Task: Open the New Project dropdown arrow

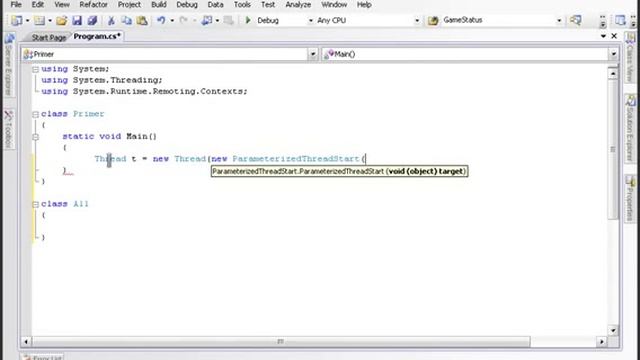Action: (27, 20)
